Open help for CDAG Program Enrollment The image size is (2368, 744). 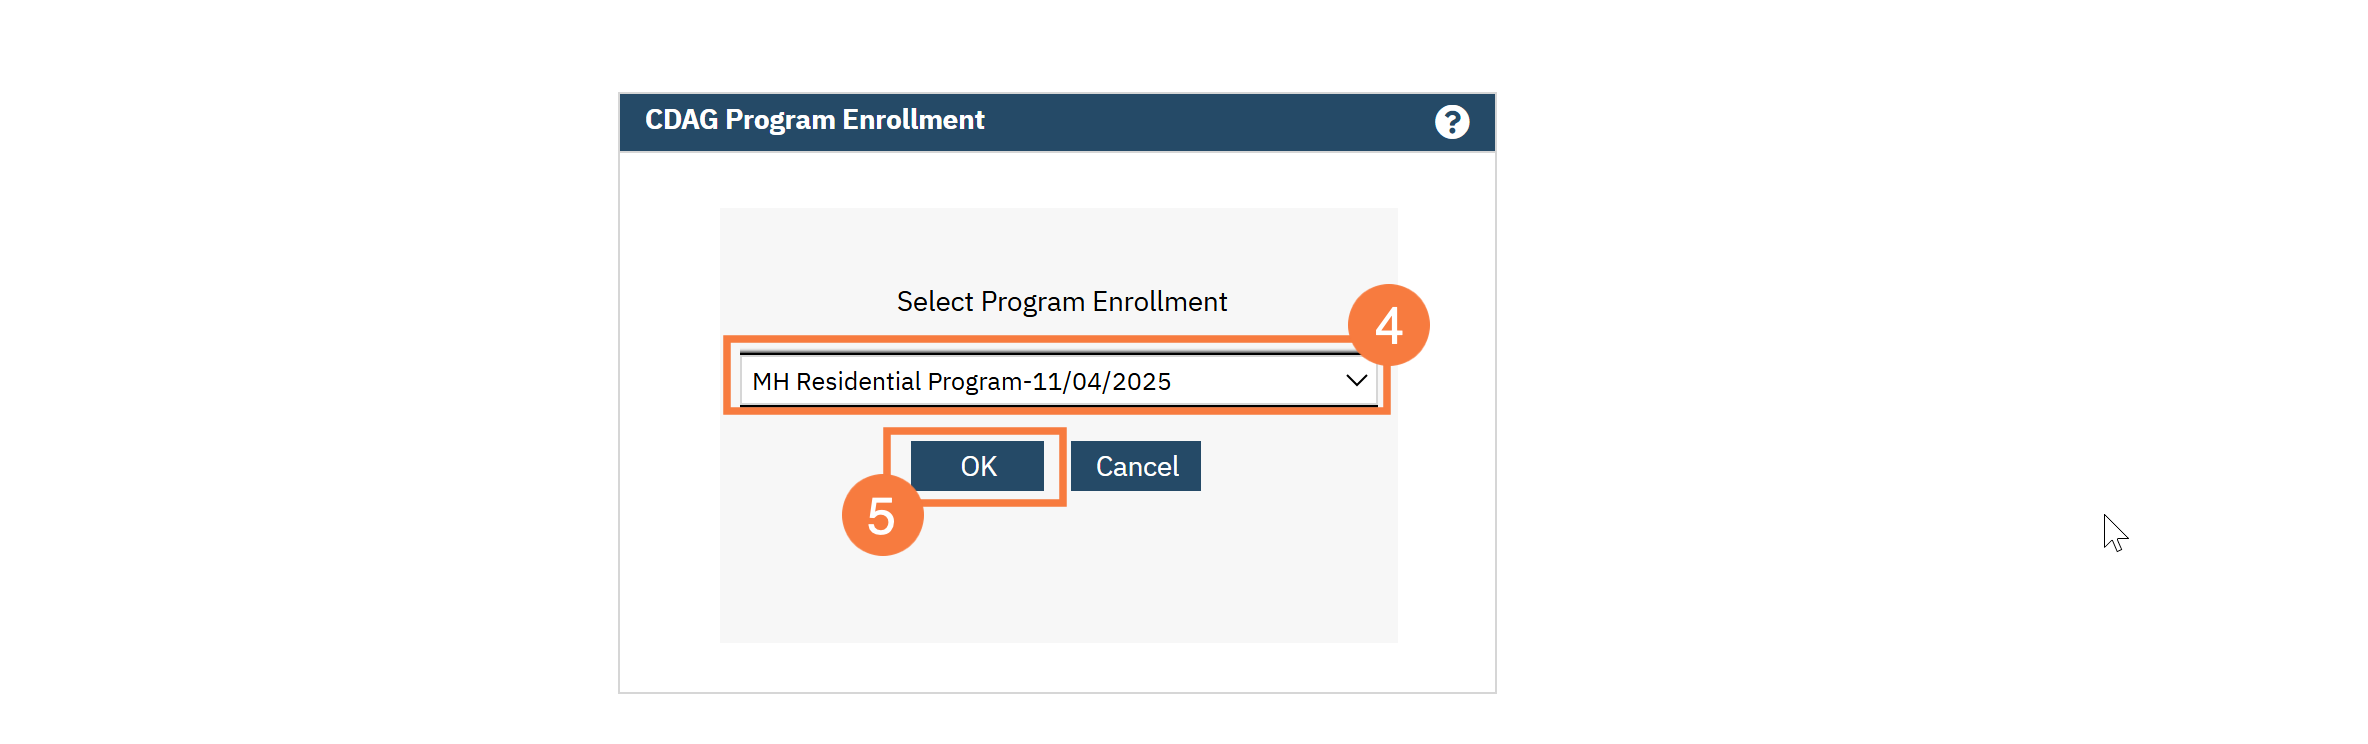point(1452,122)
